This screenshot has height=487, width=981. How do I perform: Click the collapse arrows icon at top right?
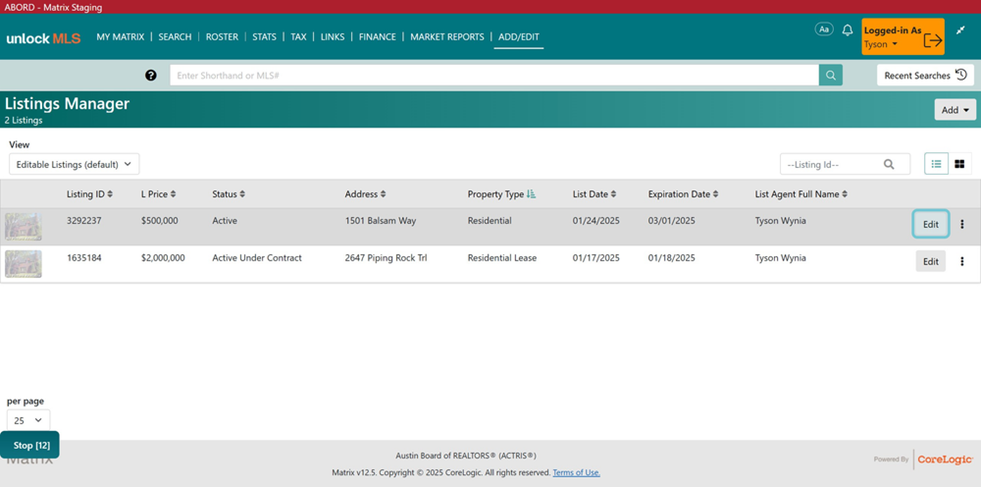tap(961, 29)
